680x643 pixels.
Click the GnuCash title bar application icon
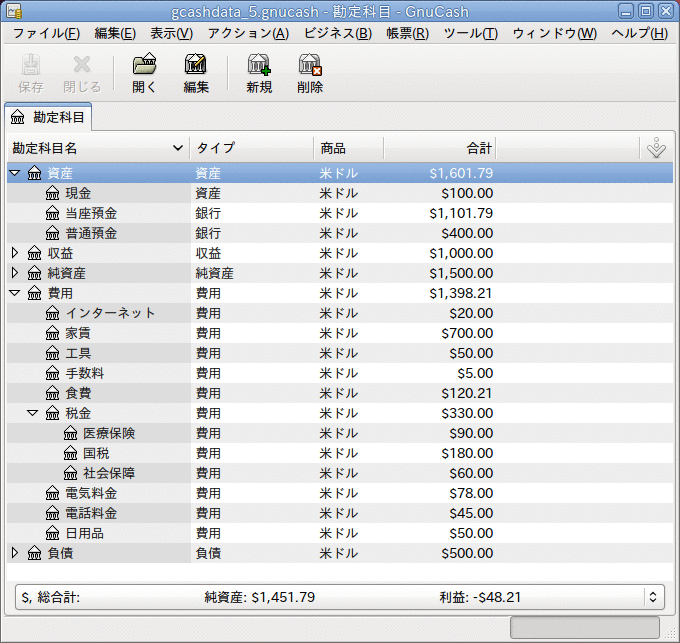[x=14, y=11]
